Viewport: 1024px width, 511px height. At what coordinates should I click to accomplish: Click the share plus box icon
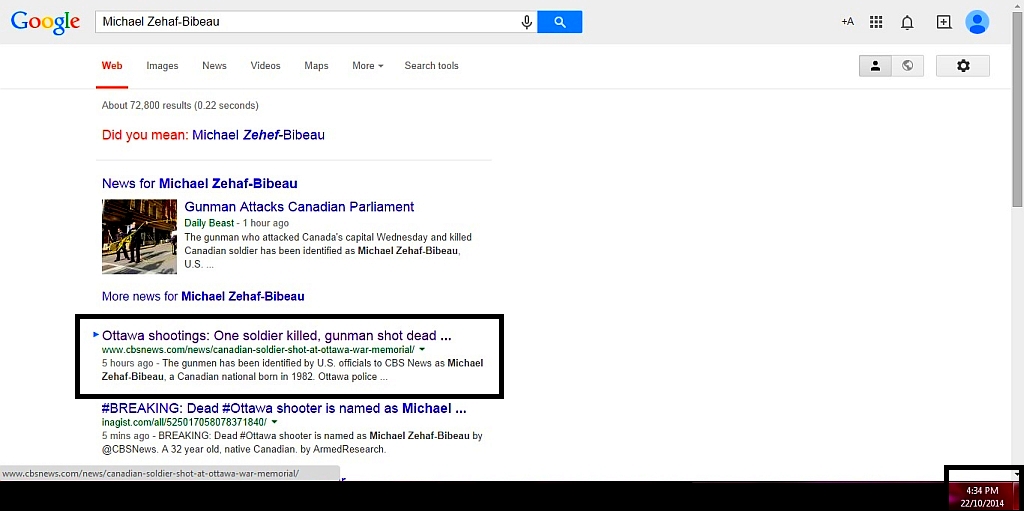pos(944,22)
